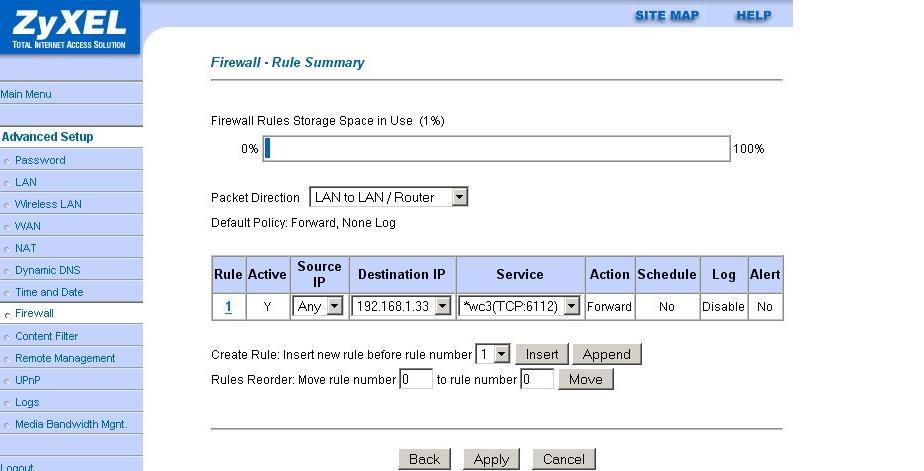The image size is (924, 471).
Task: Open rule 1 link in table
Action: [x=228, y=307]
